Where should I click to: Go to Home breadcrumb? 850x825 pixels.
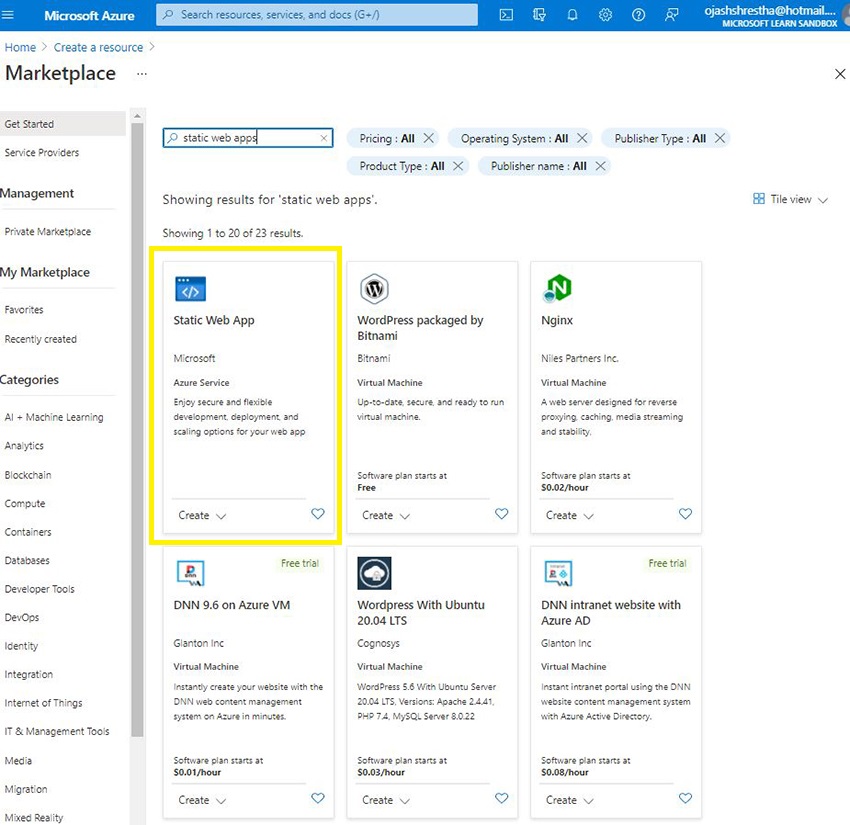click(20, 48)
